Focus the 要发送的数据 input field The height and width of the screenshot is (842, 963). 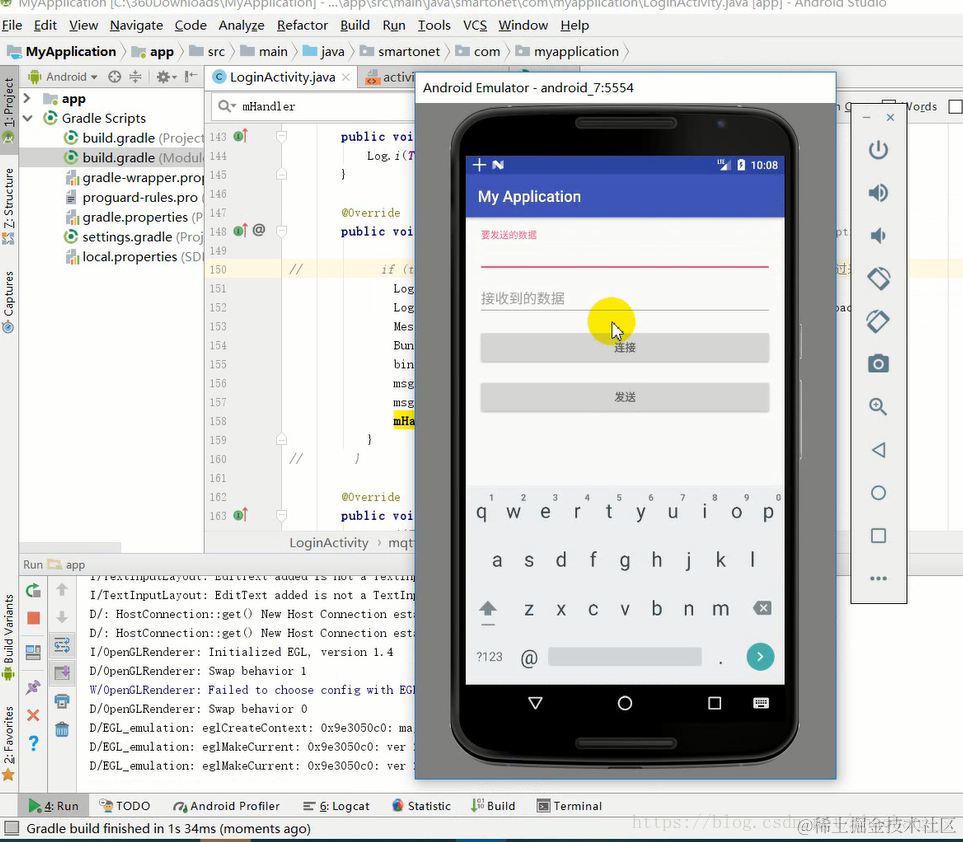point(625,255)
